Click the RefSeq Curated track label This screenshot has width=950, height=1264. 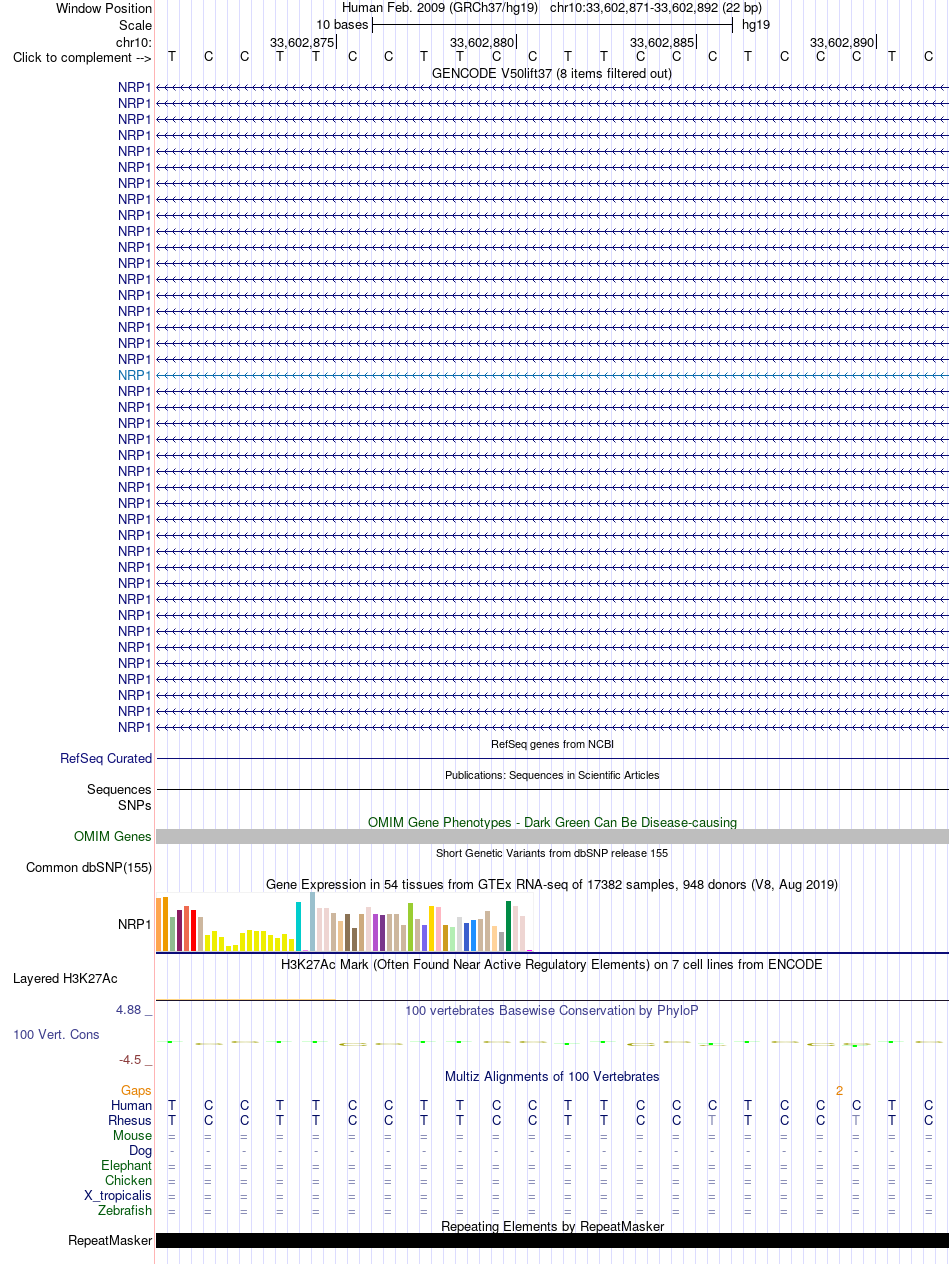[x=106, y=759]
